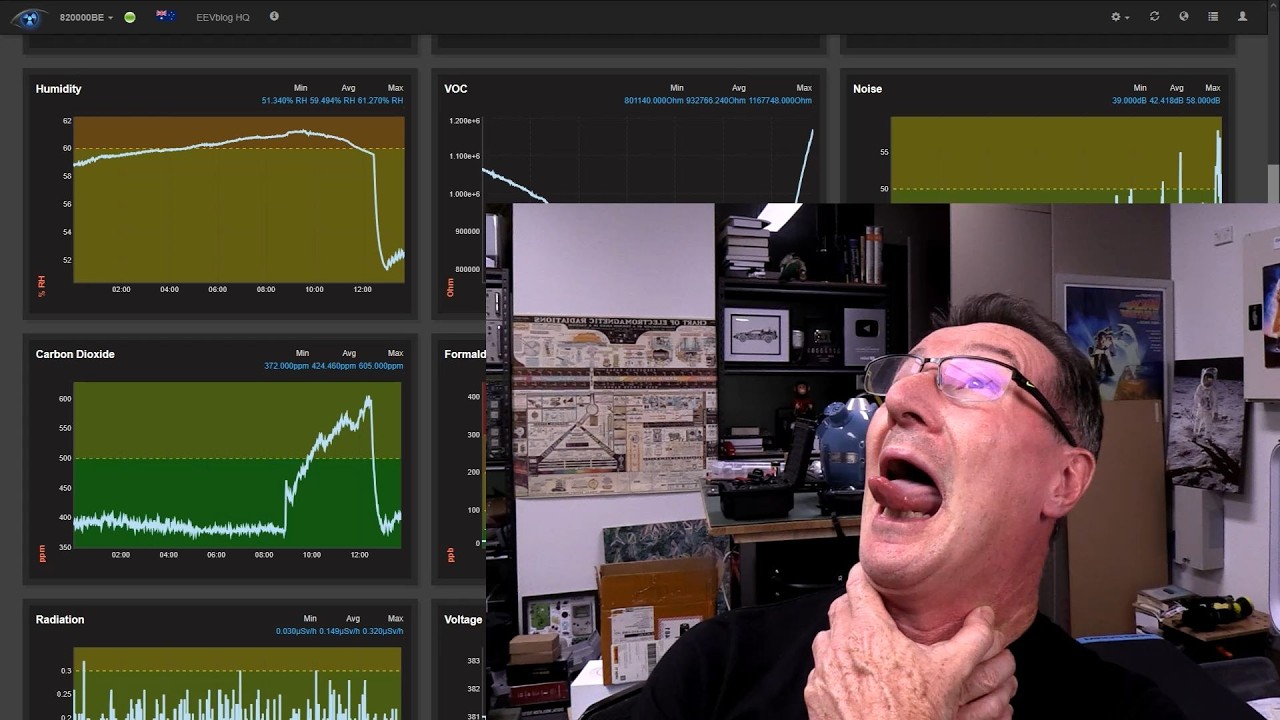Click inside the VOC graph plot
Image resolution: width=1280 pixels, height=720 pixels.
tap(648, 160)
